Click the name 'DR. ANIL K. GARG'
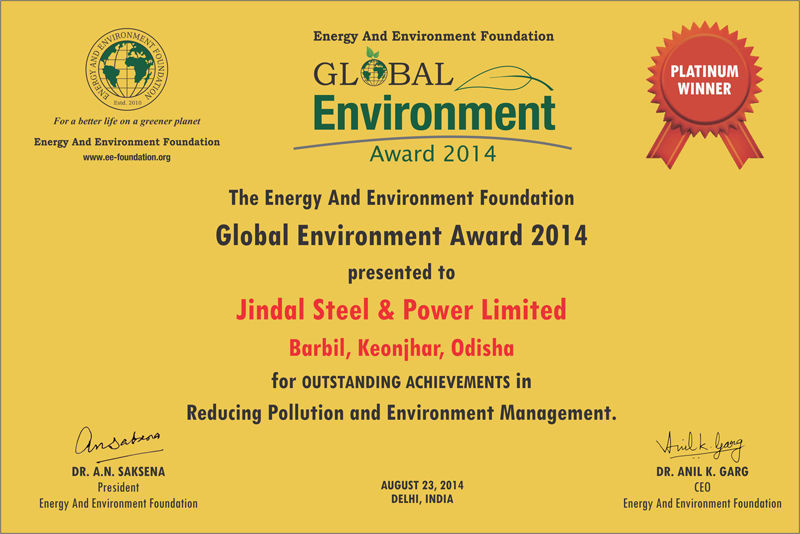This screenshot has height=534, width=800. [x=703, y=472]
